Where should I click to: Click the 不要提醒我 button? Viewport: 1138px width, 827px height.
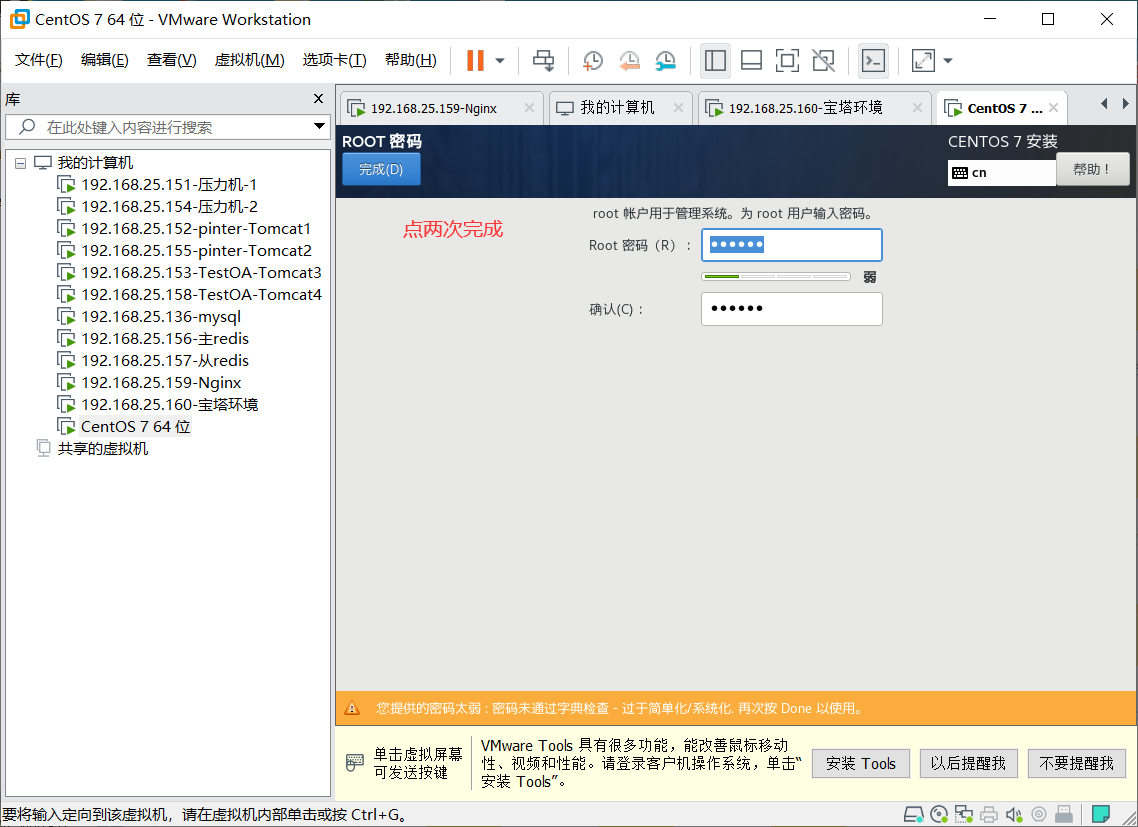1076,764
